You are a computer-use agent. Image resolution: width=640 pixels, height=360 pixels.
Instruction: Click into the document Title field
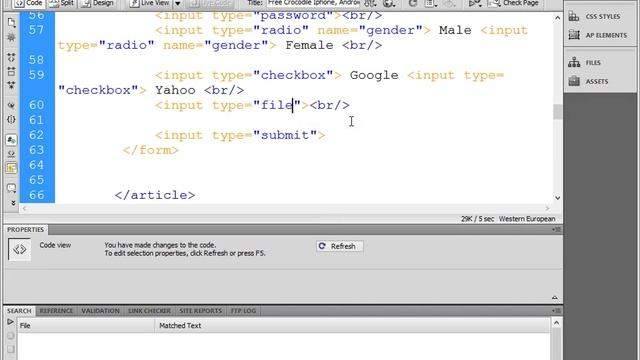pos(313,3)
